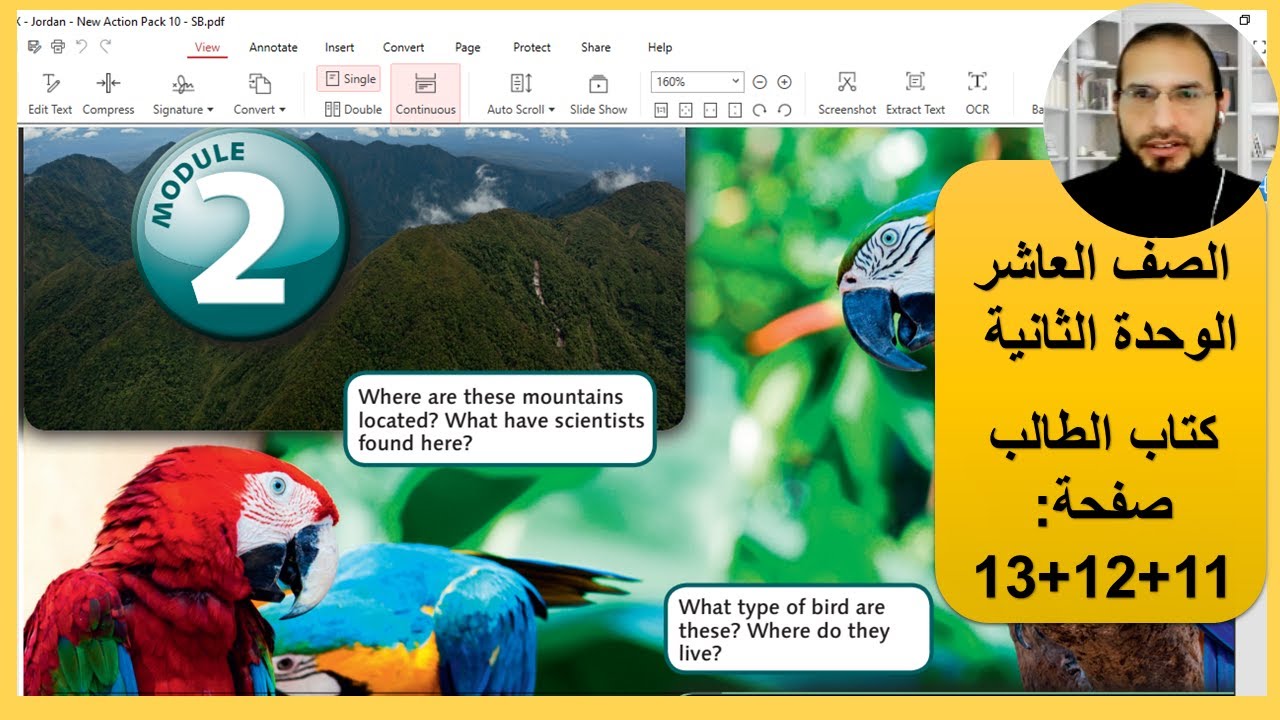This screenshot has height=720, width=1280.
Task: Start the Slide Show
Action: tap(598, 94)
